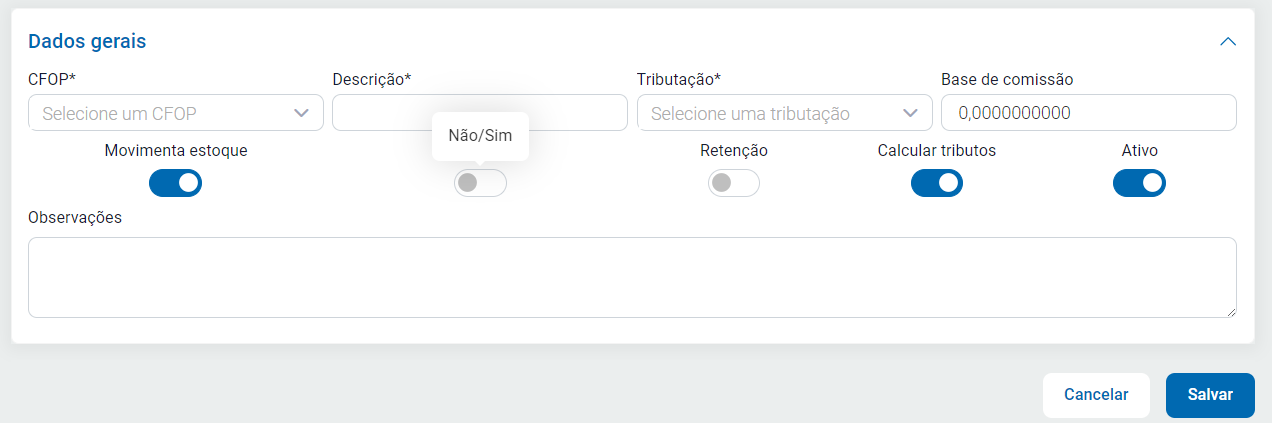Click the Dados gerais heading
The height and width of the screenshot is (423, 1272).
click(87, 41)
